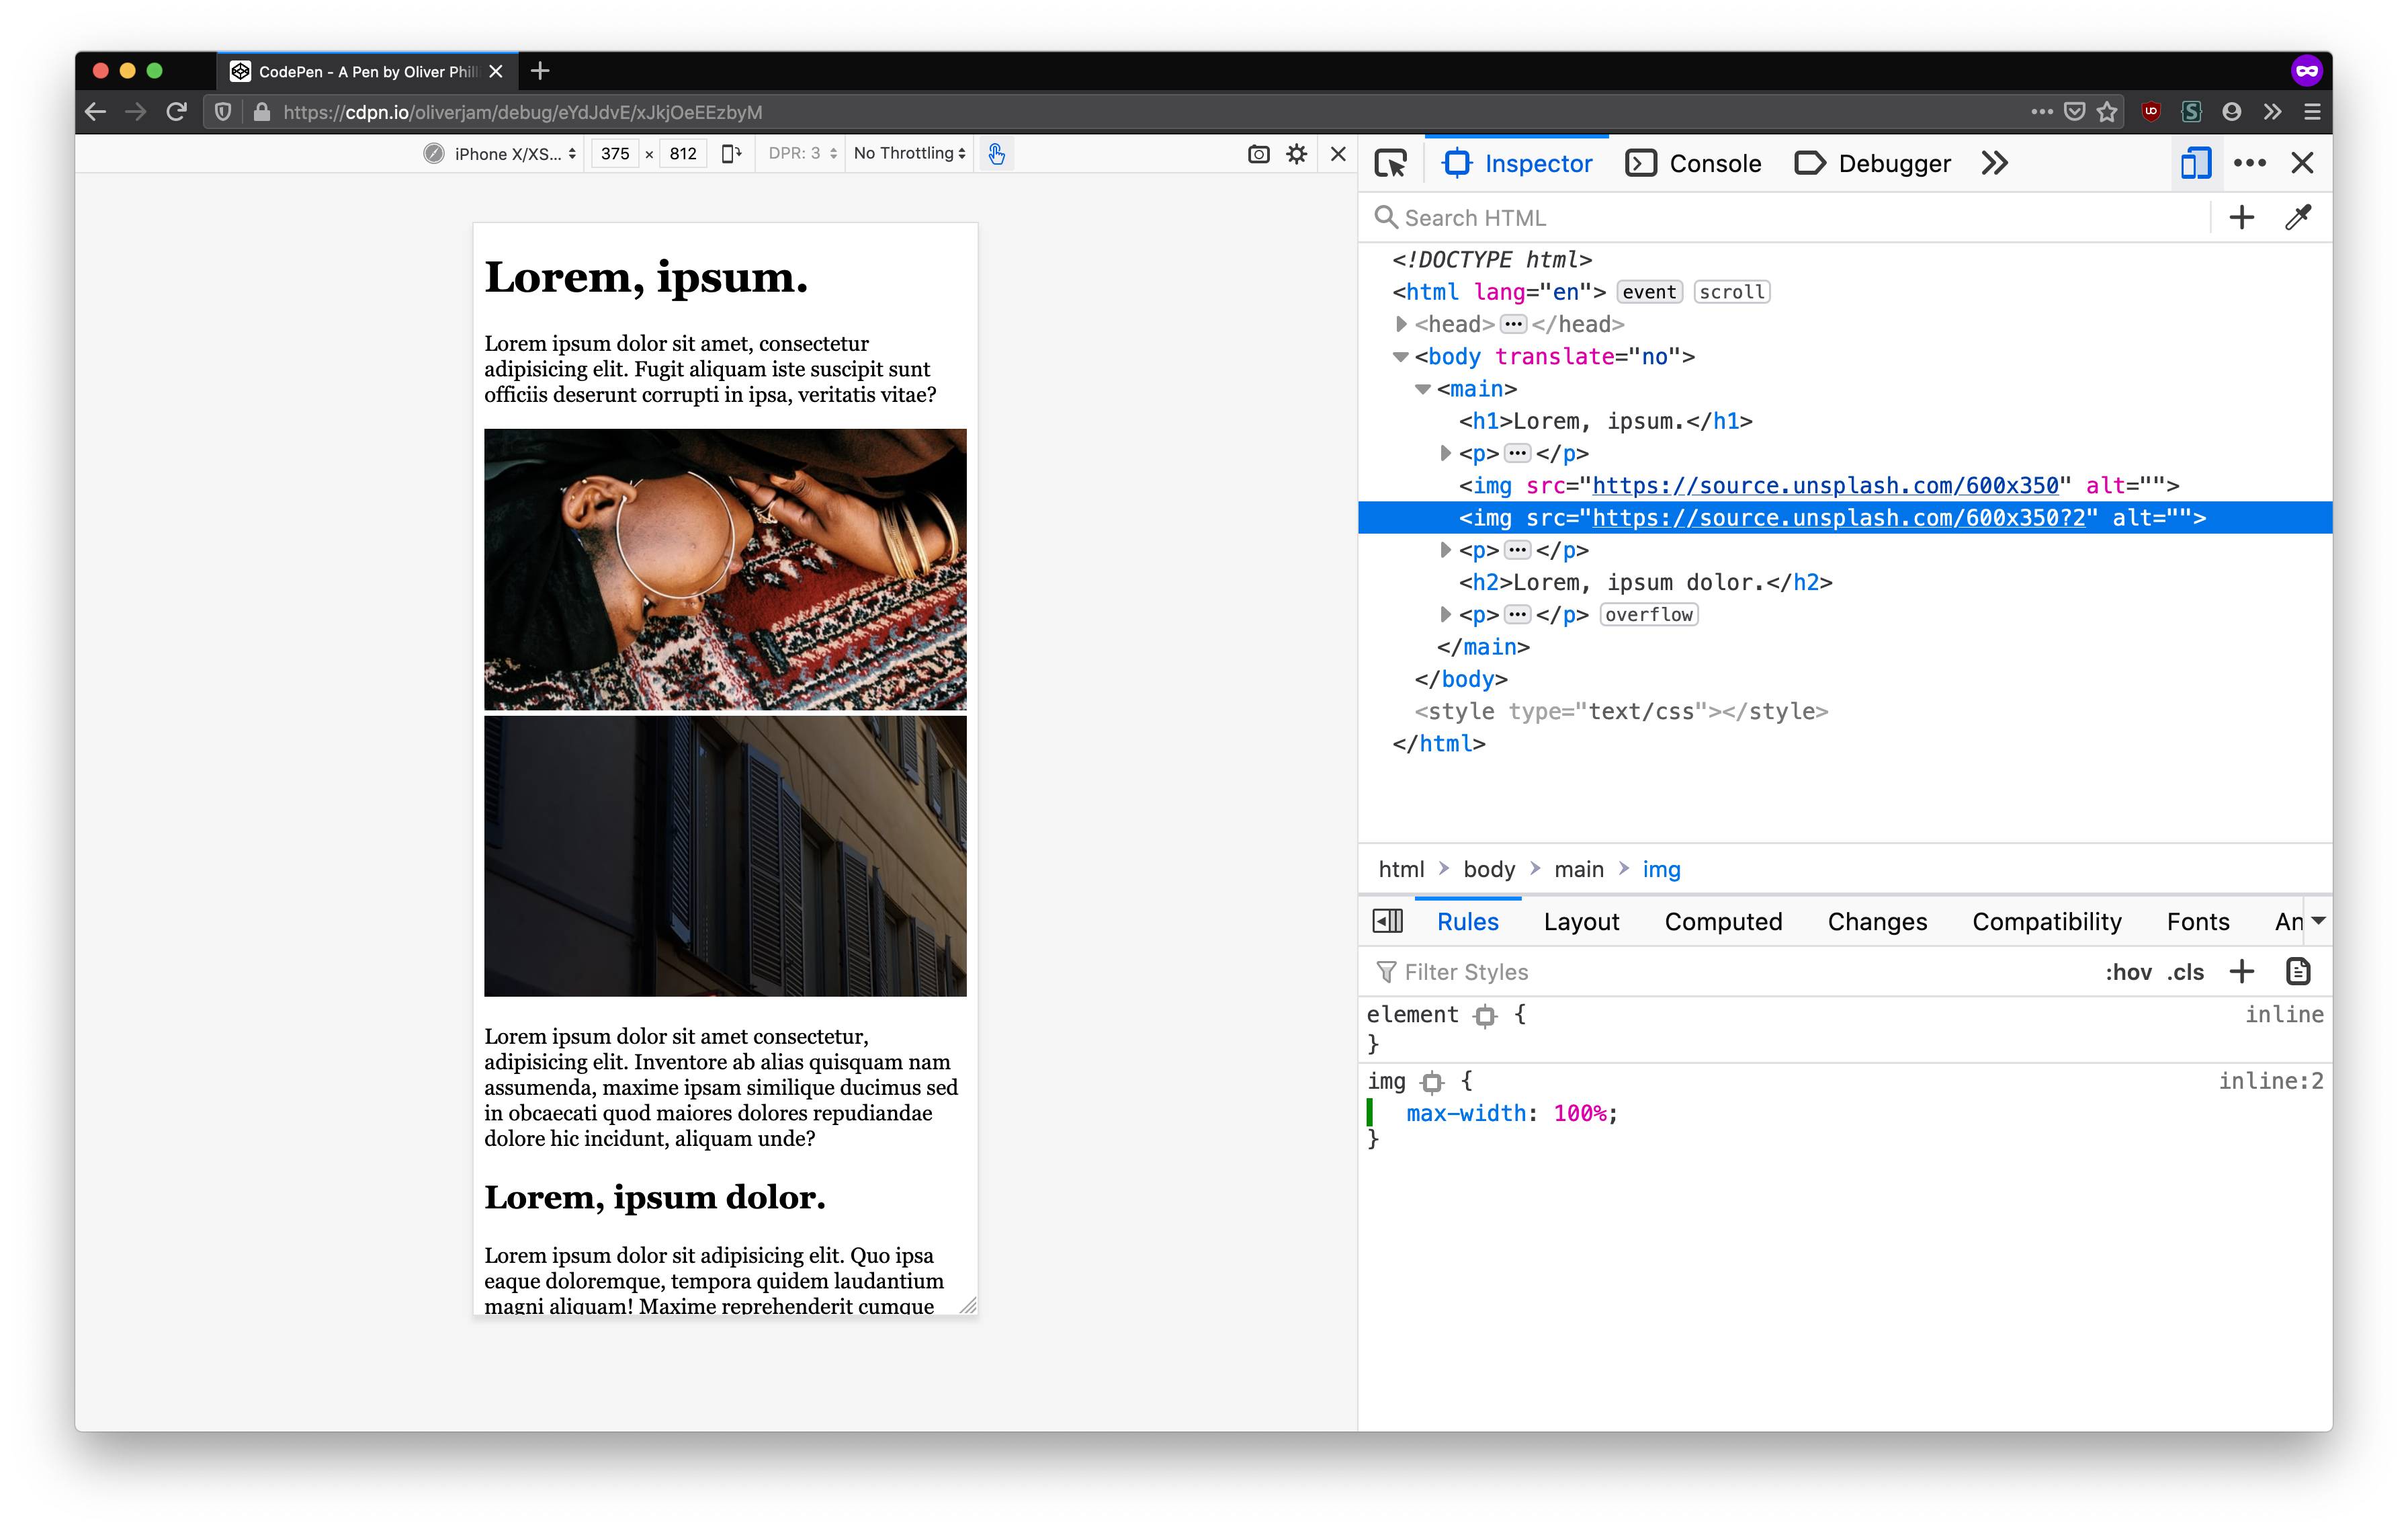Click the first unsplash 600x350 image link
The image size is (2408, 1531).
[x=1824, y=486]
